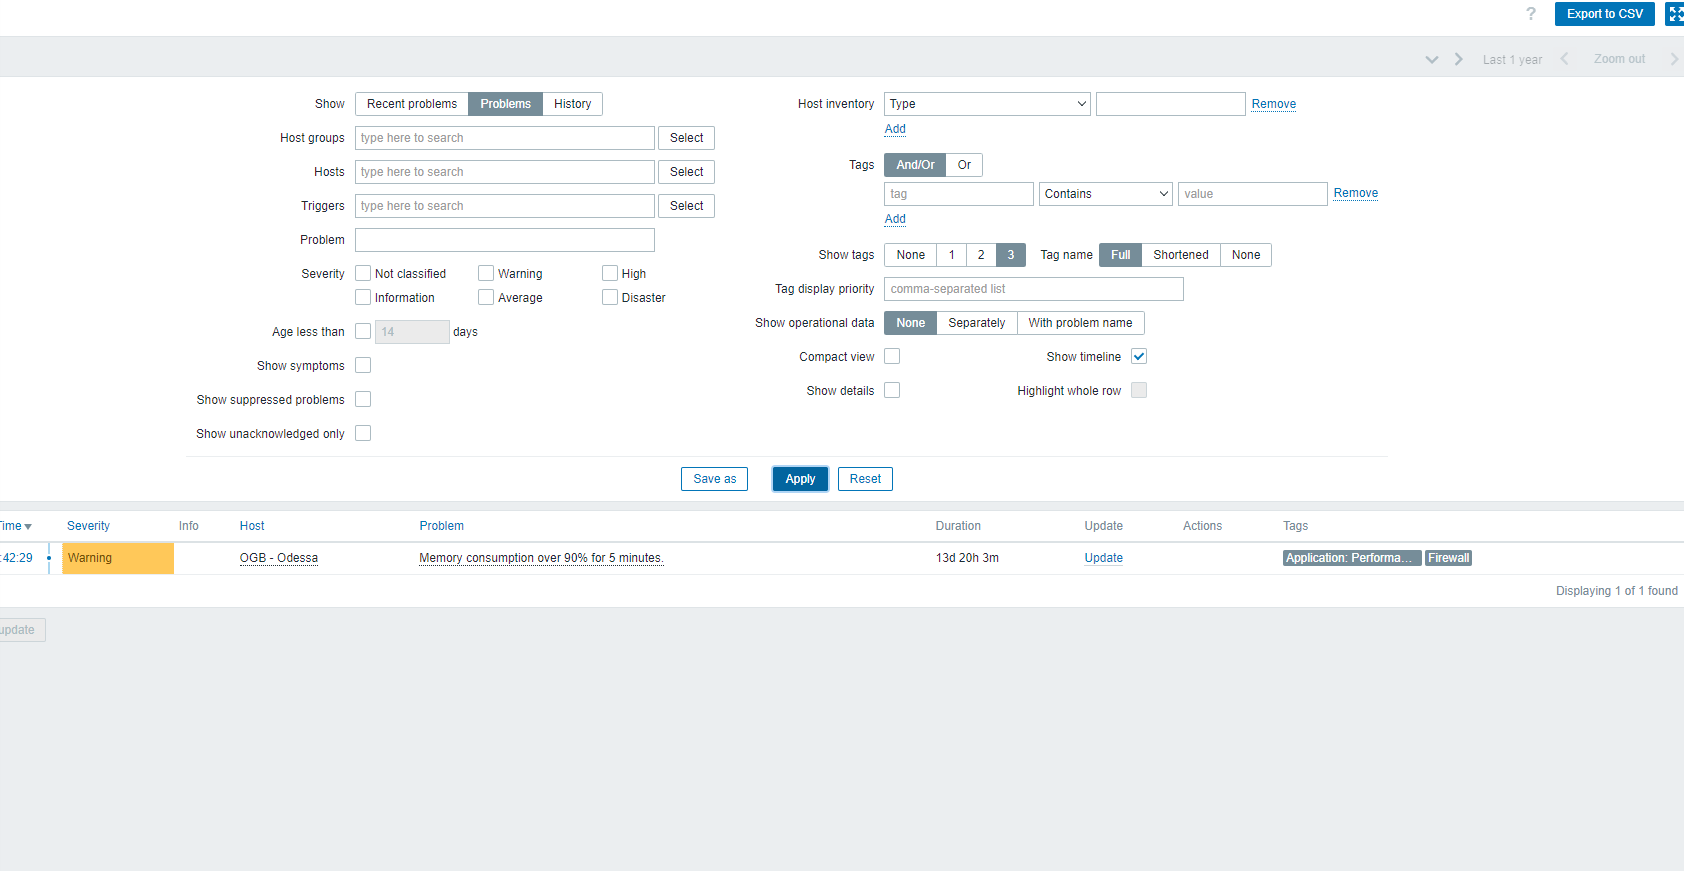
Task: Click the Problem name text field
Action: [x=505, y=240]
